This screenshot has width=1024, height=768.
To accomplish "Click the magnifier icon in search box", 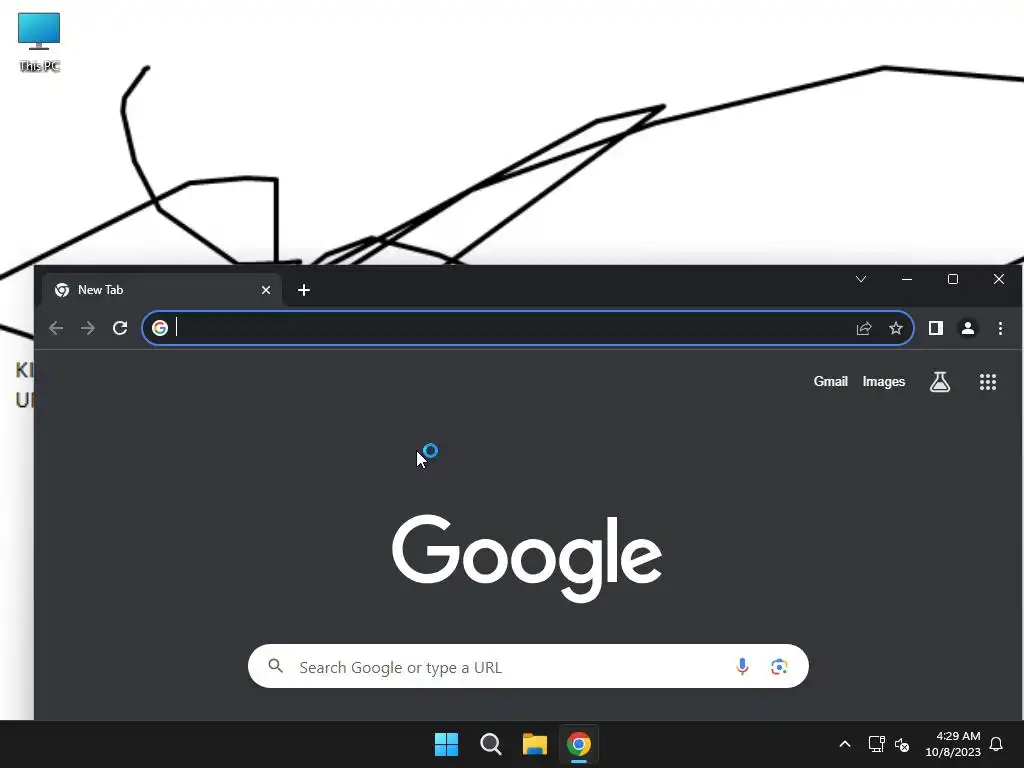I will click(276, 666).
